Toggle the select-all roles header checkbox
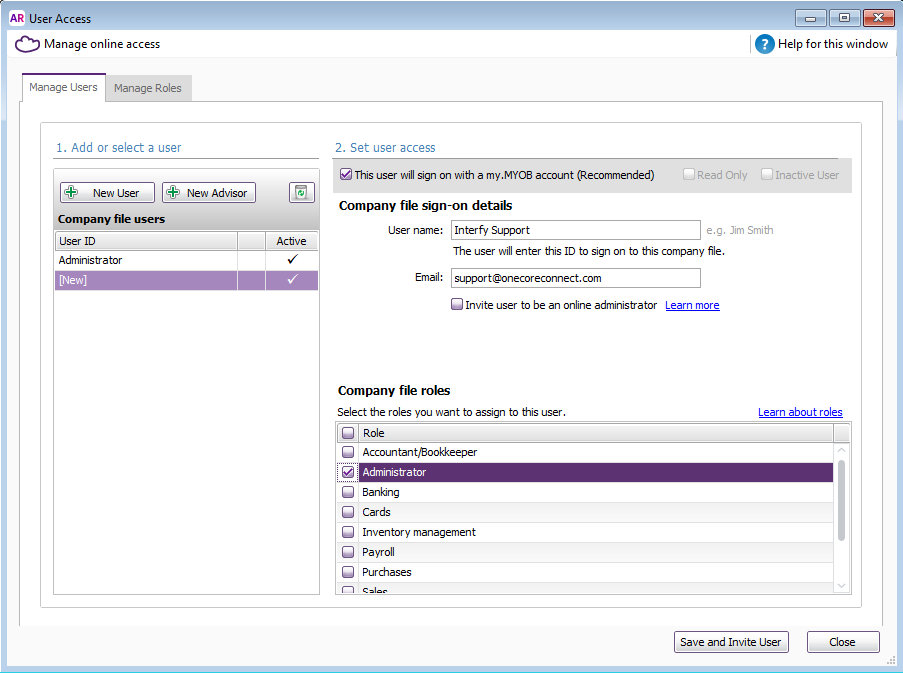 (348, 433)
